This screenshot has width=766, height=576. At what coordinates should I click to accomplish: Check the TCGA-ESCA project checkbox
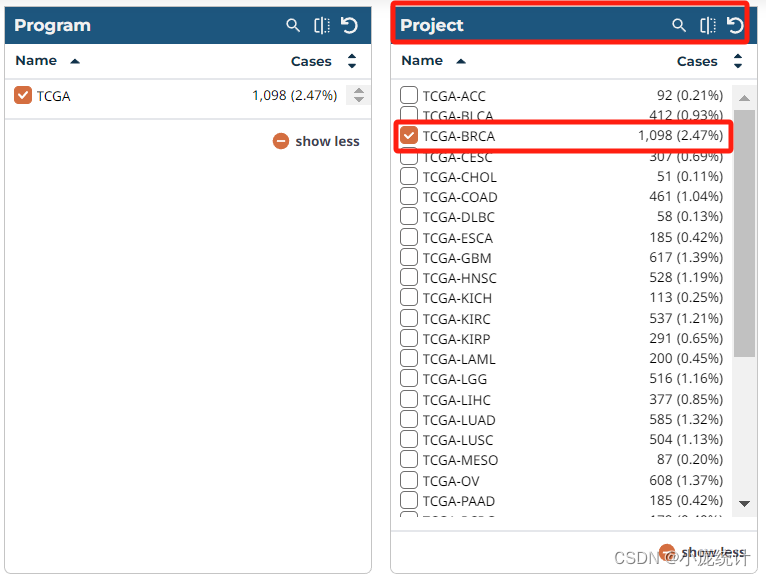pyautogui.click(x=409, y=237)
